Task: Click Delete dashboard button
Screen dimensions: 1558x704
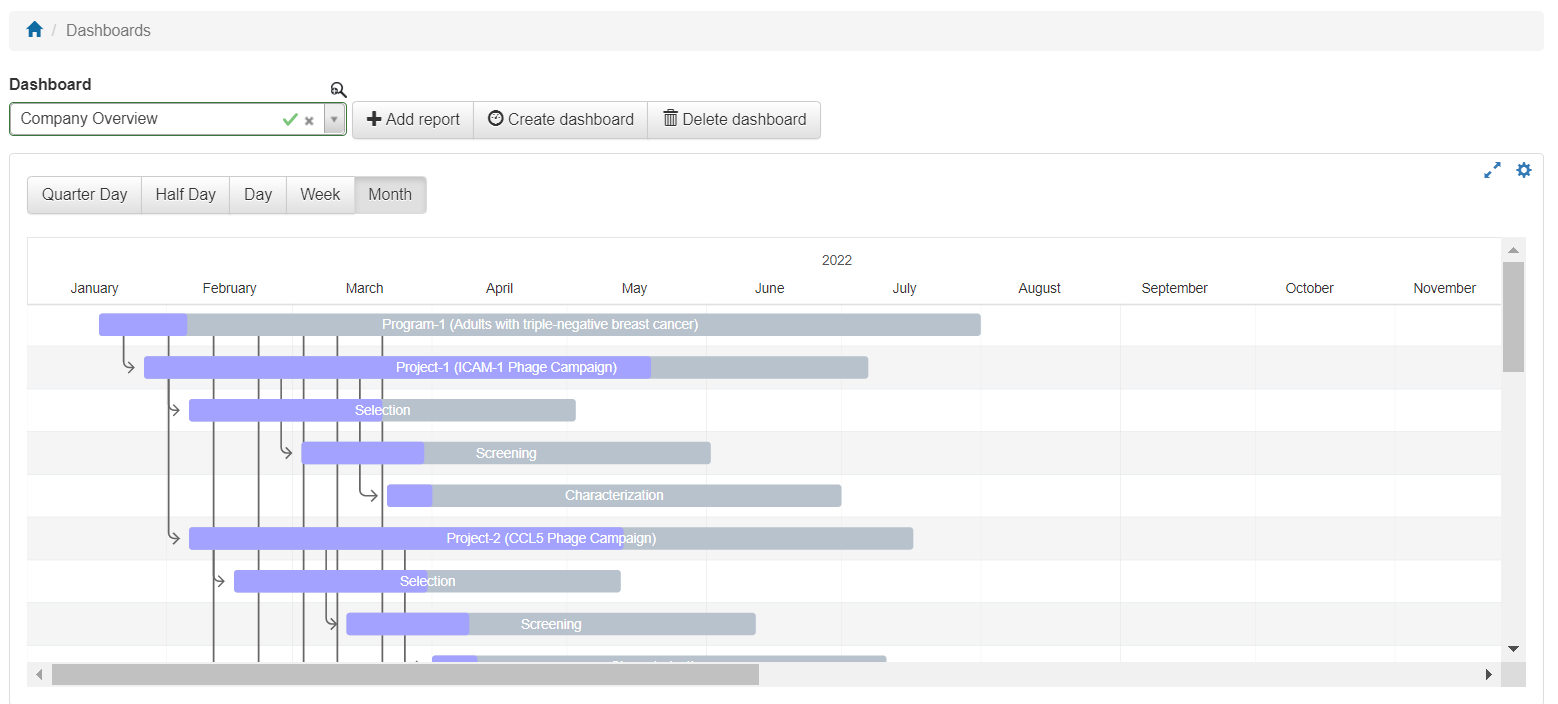Action: pos(734,120)
